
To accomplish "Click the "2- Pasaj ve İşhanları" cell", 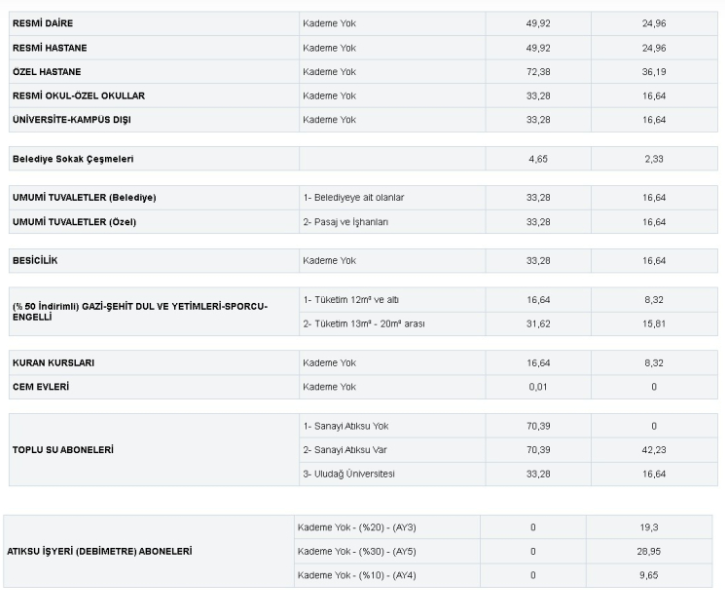I will pos(345,222).
